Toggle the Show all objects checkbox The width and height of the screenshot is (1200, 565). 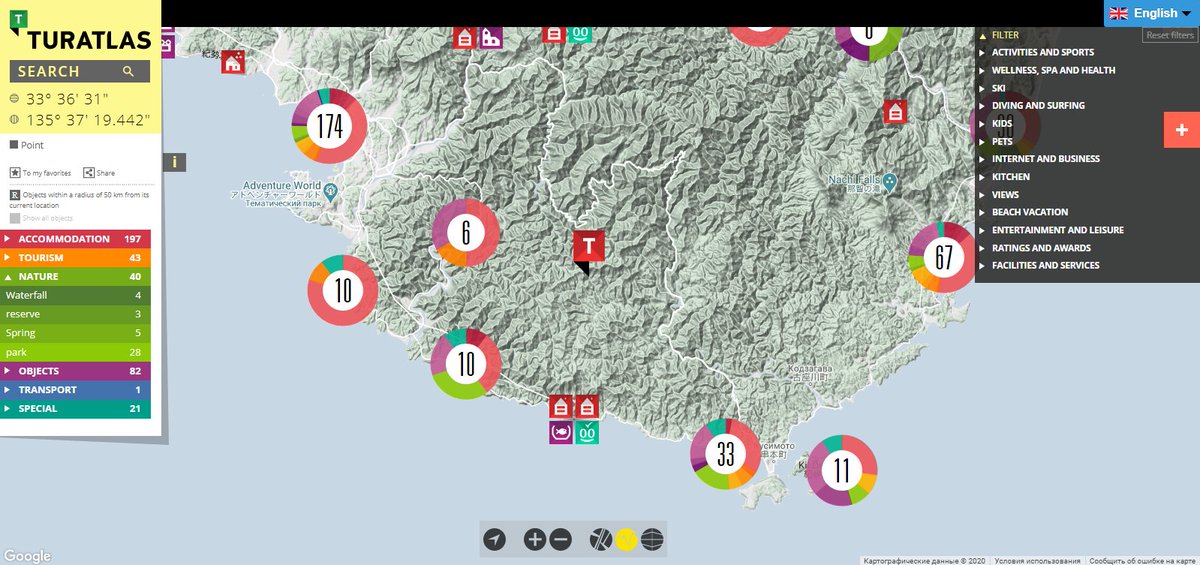pos(15,218)
